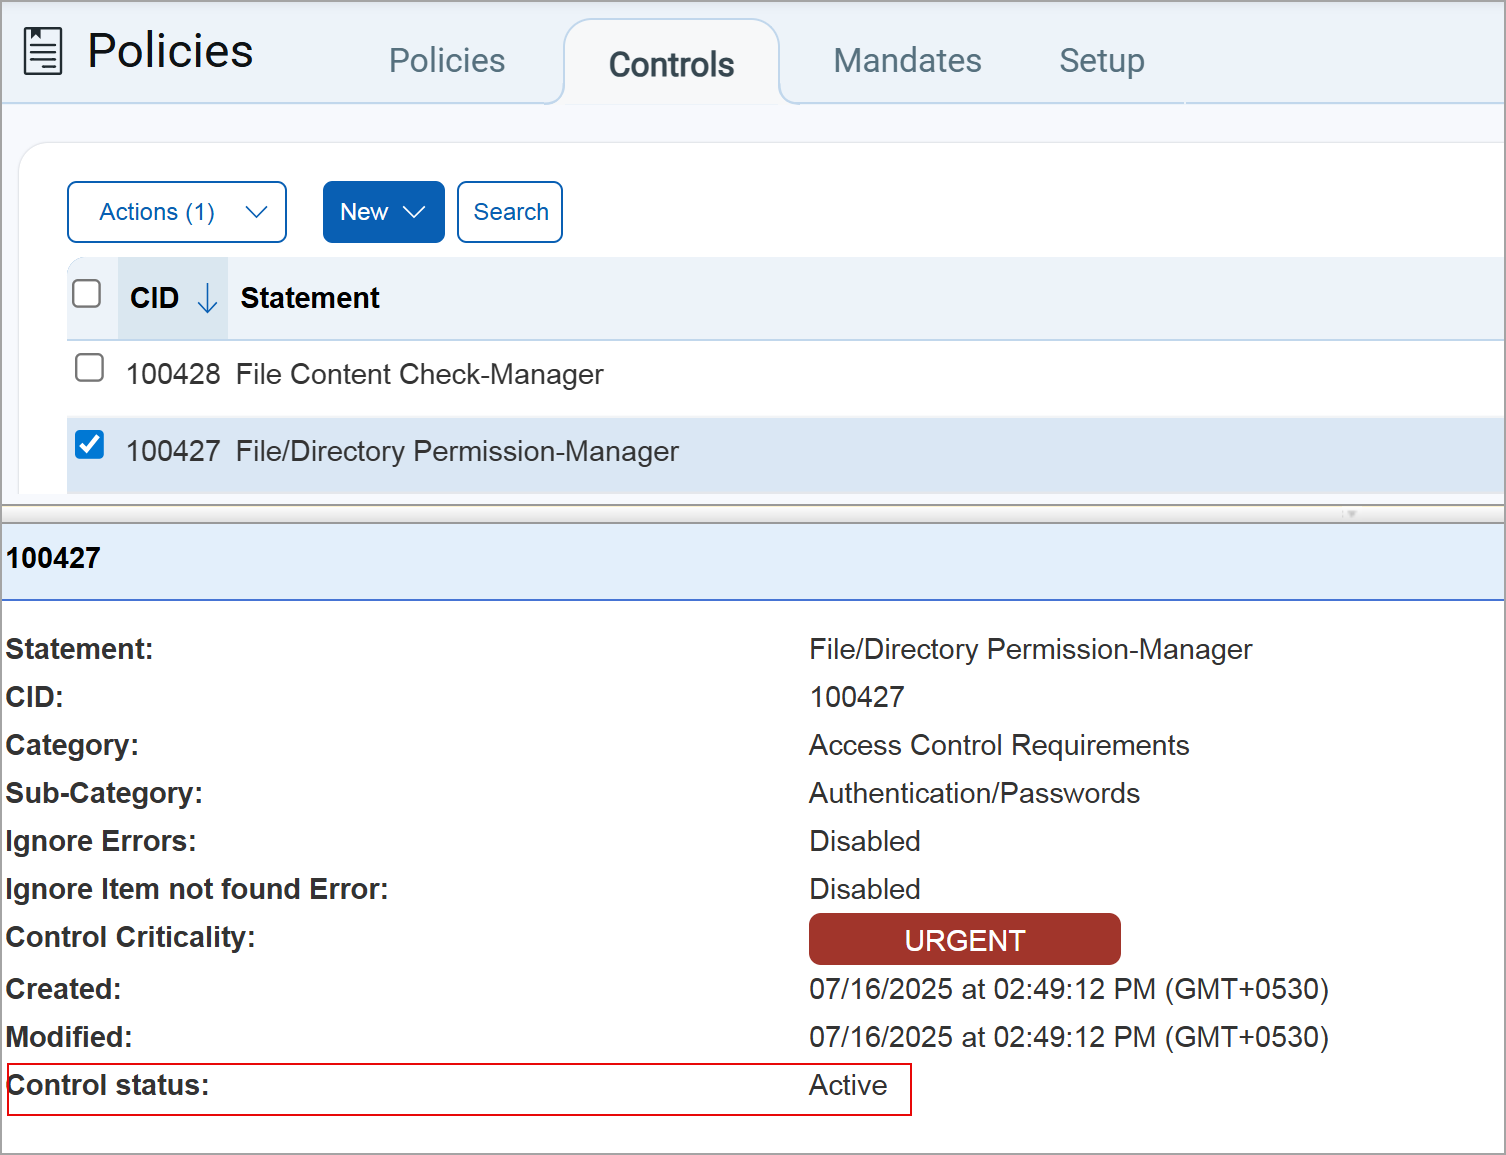This screenshot has width=1506, height=1155.
Task: Click the CID sort arrow icon
Action: point(207,298)
